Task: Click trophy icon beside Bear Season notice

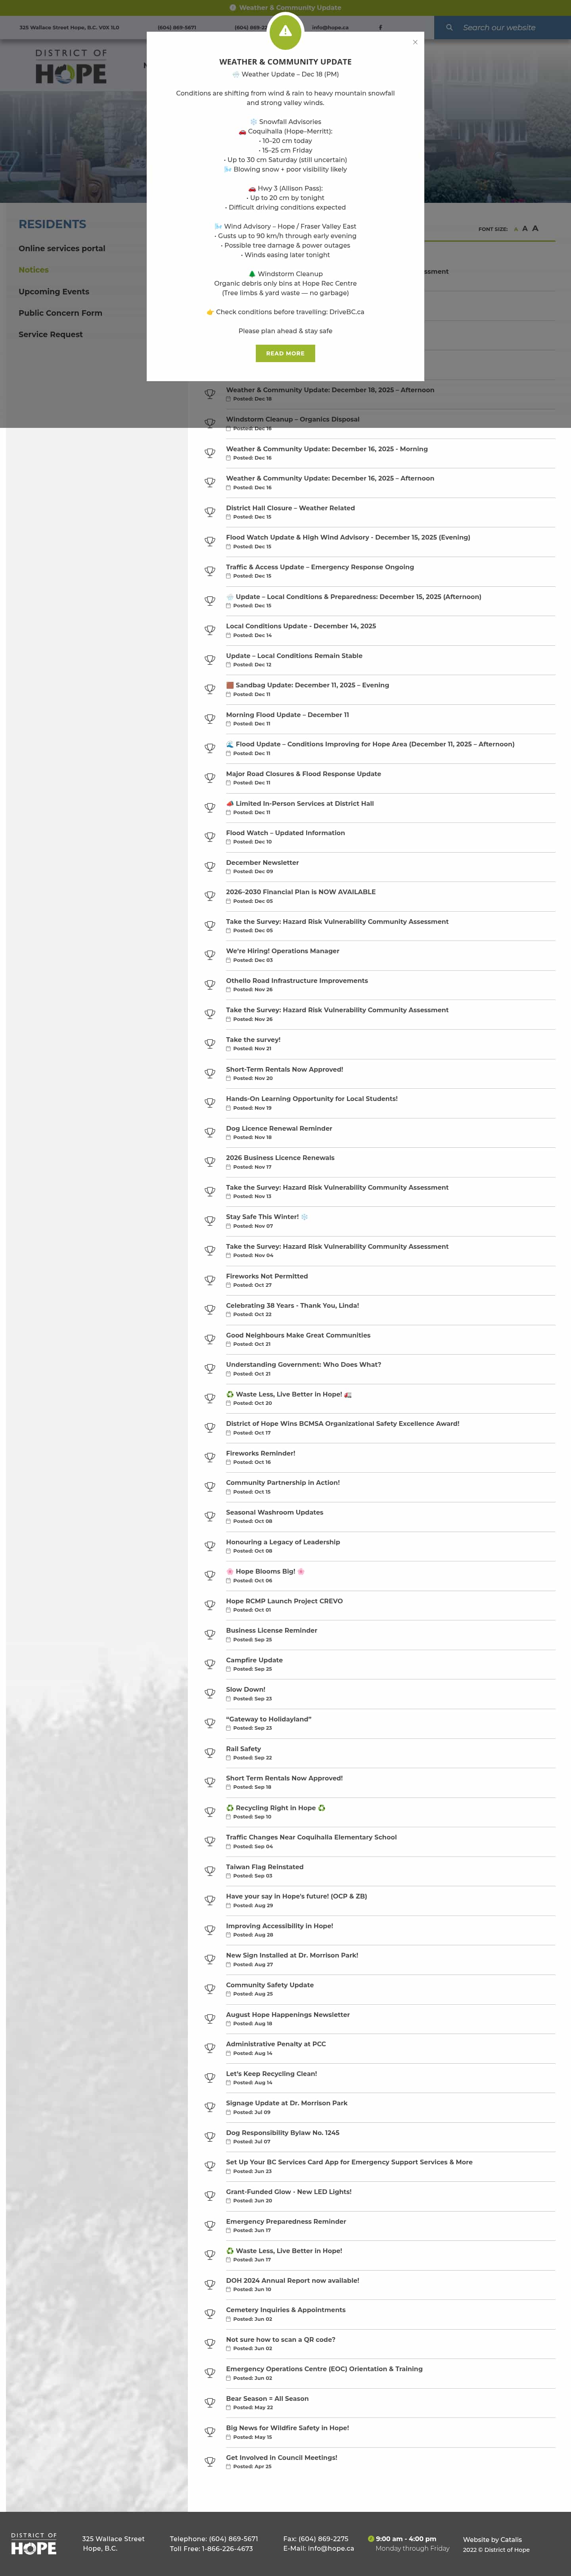Action: (210, 2402)
